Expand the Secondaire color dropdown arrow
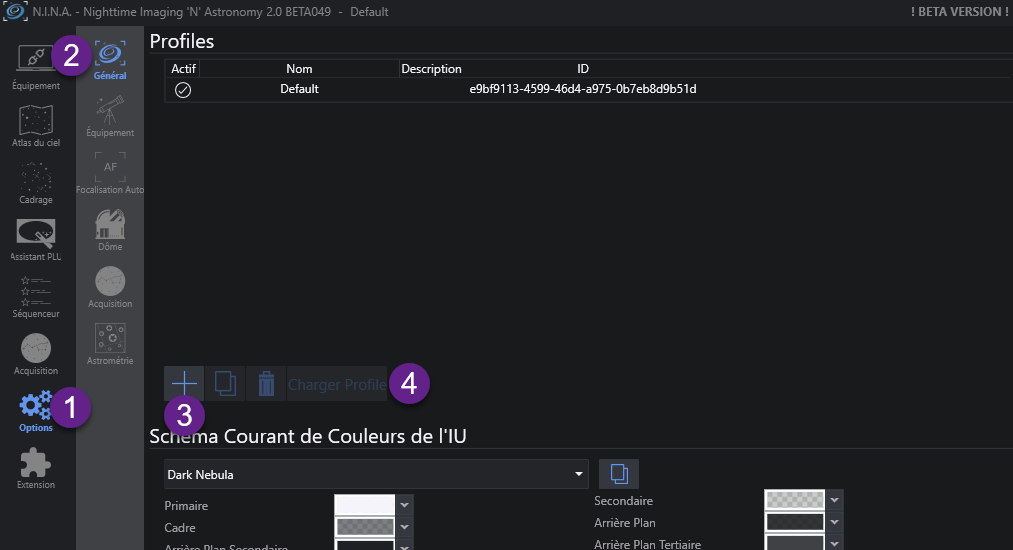This screenshot has width=1013, height=550. 835,500
